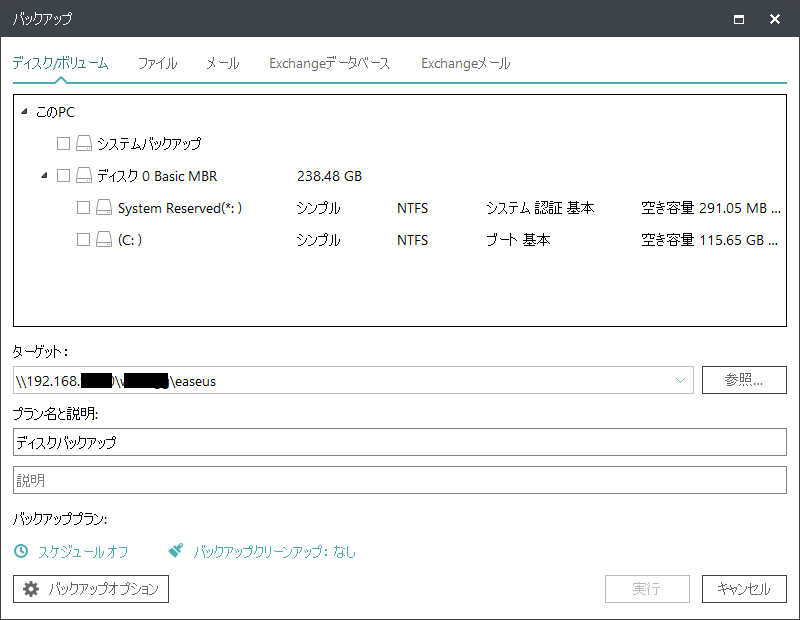The width and height of the screenshot is (800, 620).
Task: Click the broom icon for バックアップクリーンアップ
Action: pyautogui.click(x=176, y=551)
